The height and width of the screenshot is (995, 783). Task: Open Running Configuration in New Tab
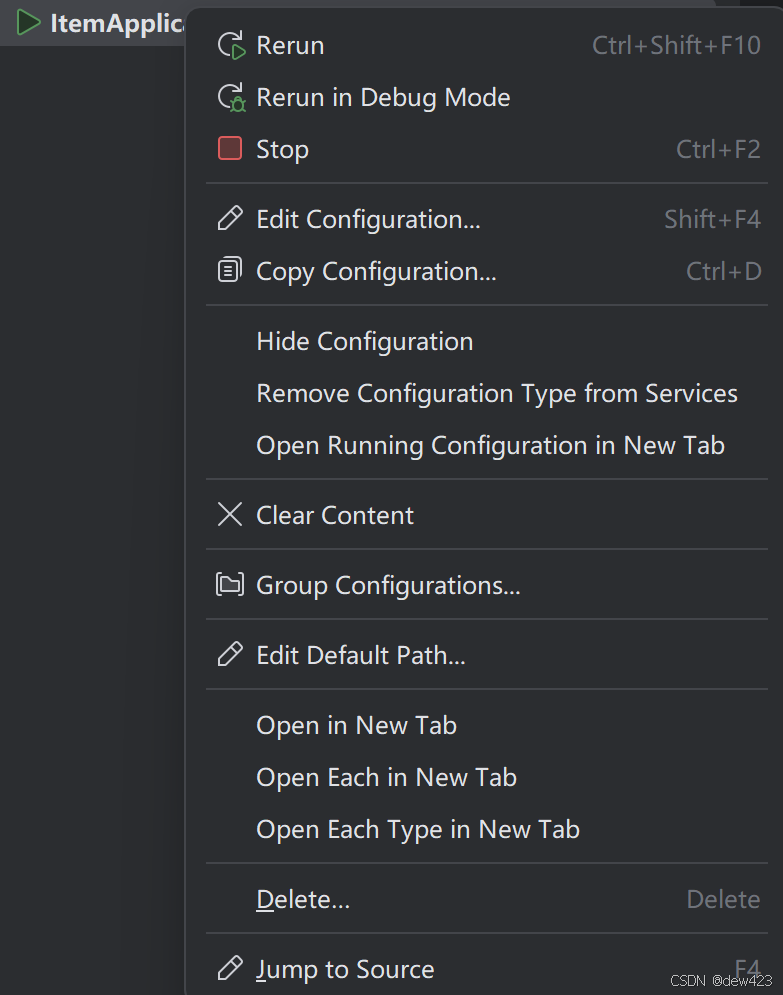[490, 445]
